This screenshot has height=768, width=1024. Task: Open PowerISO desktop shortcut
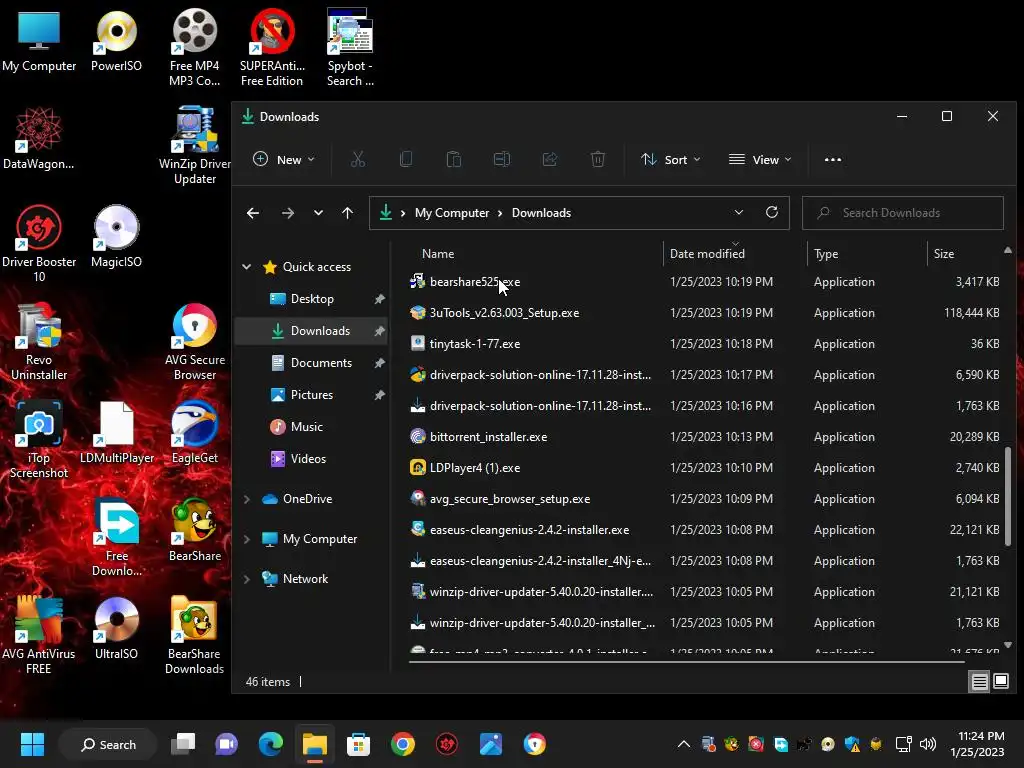click(x=116, y=41)
